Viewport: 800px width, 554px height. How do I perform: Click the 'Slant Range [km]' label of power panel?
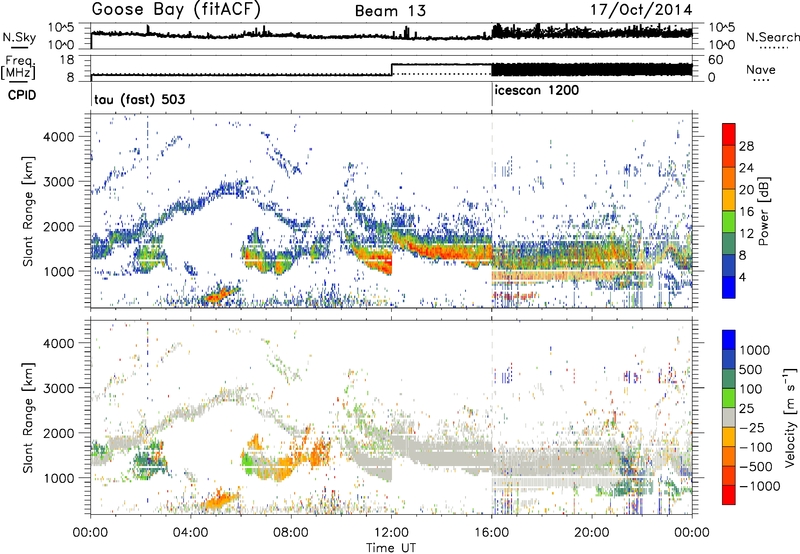pos(28,211)
